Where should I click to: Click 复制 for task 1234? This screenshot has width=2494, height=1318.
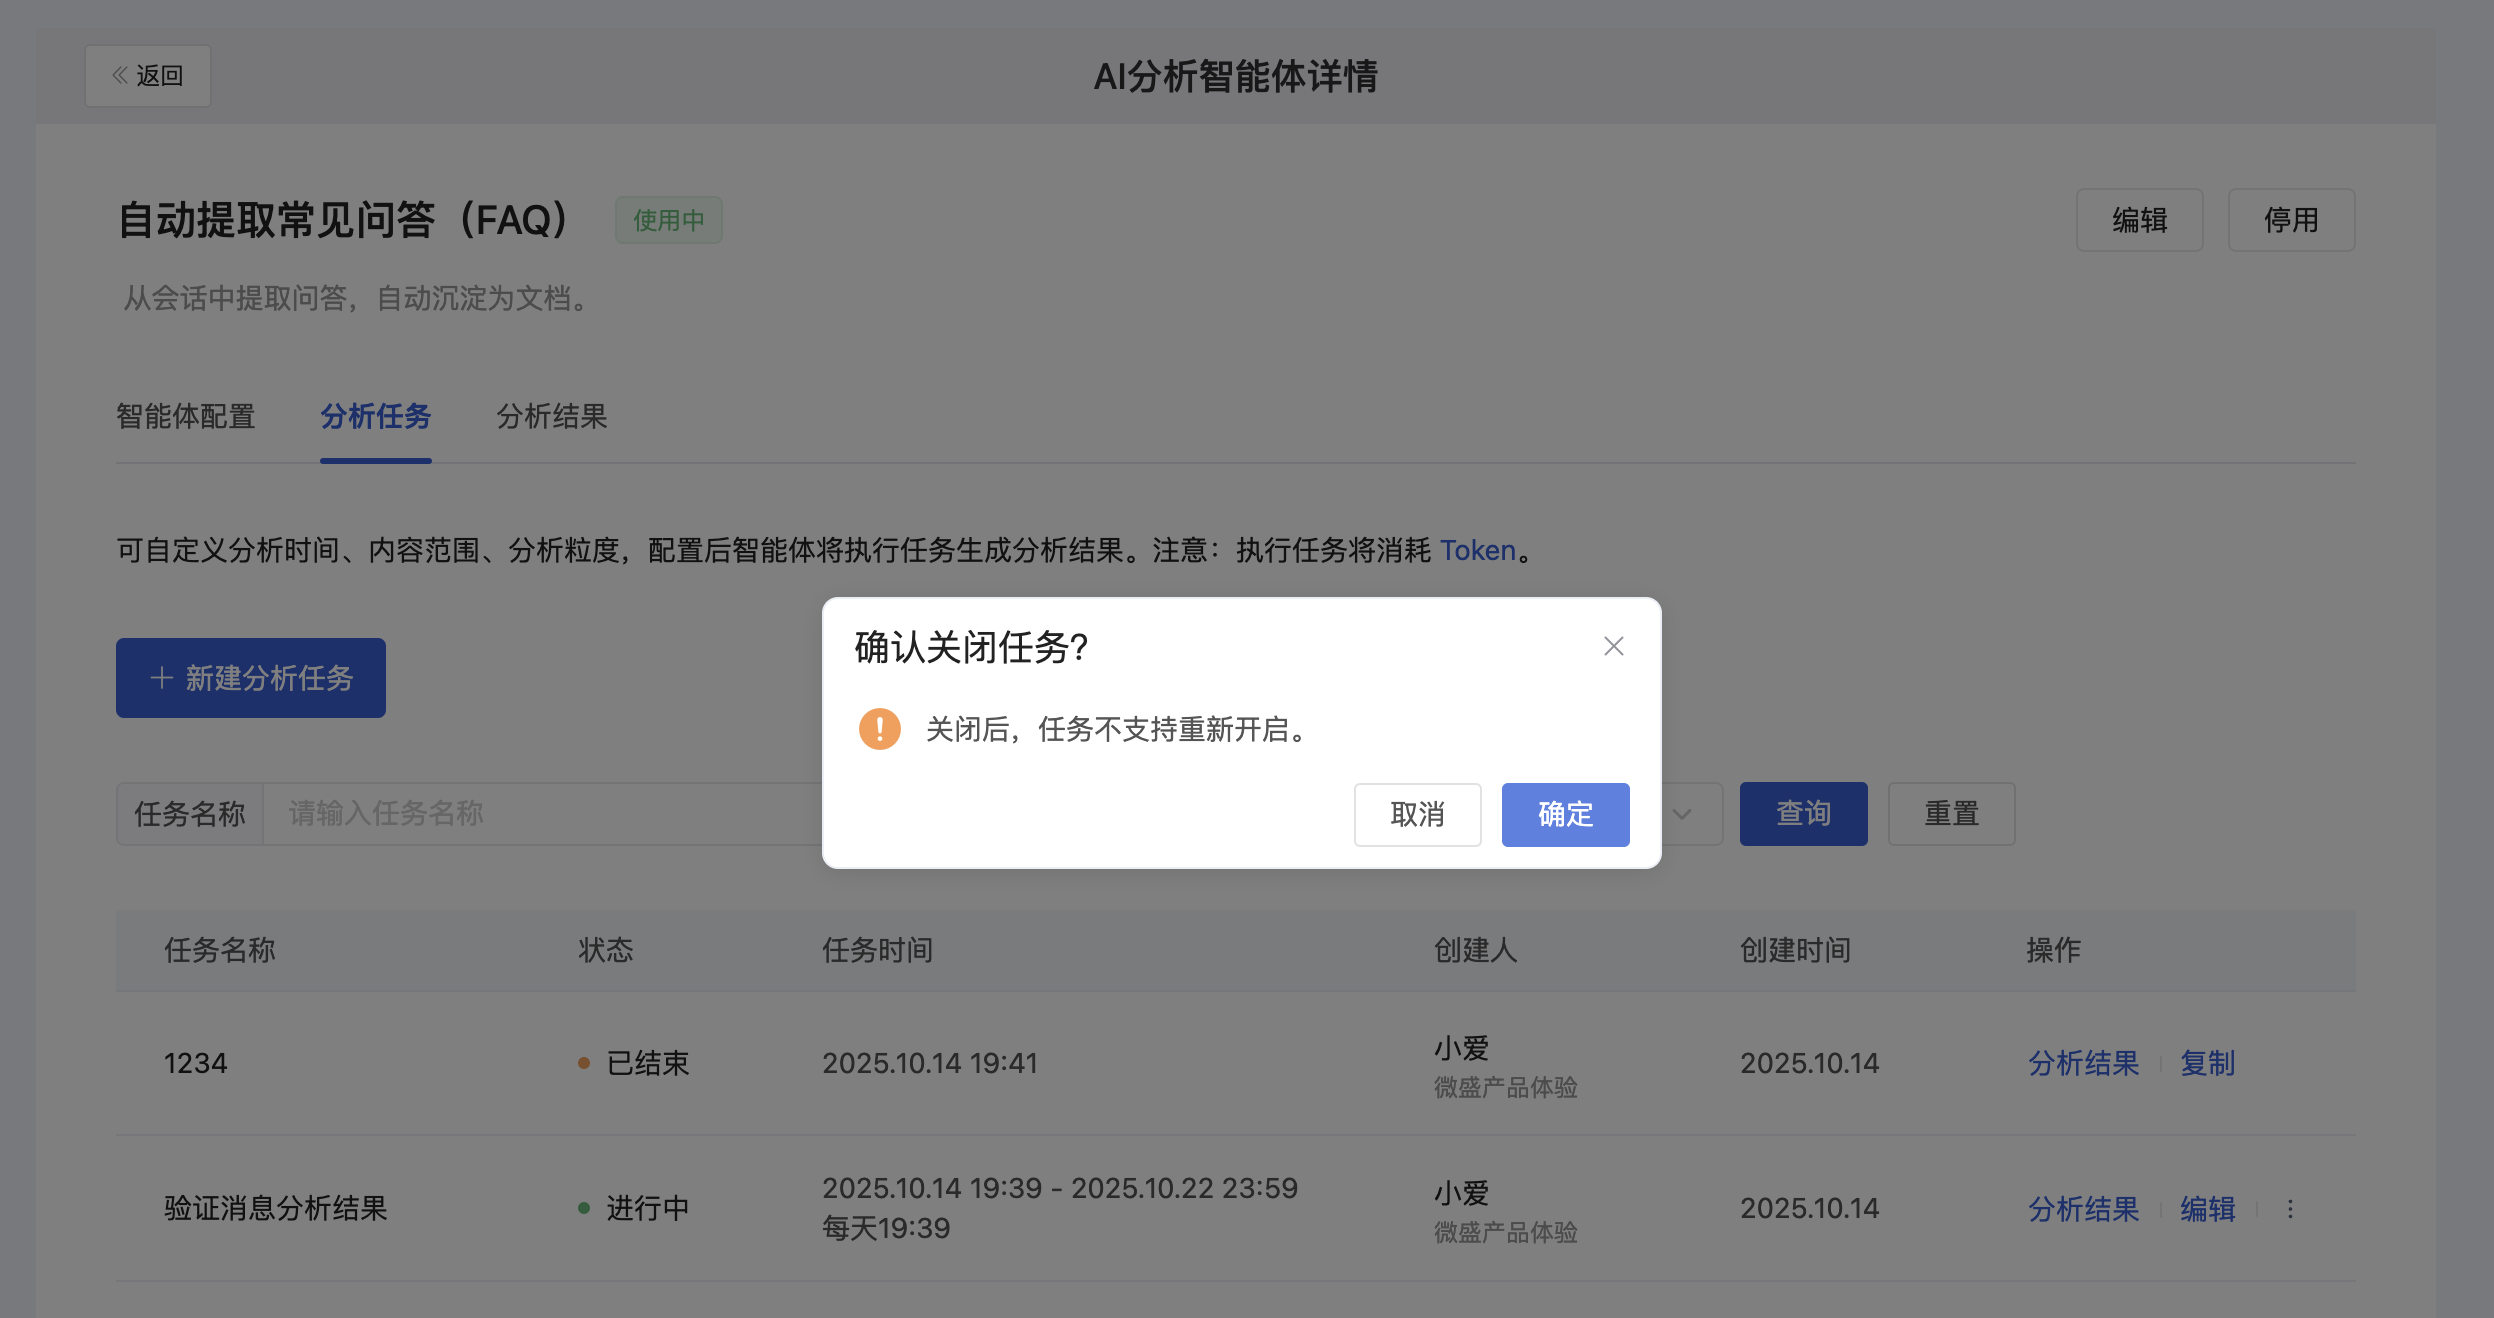2207,1063
